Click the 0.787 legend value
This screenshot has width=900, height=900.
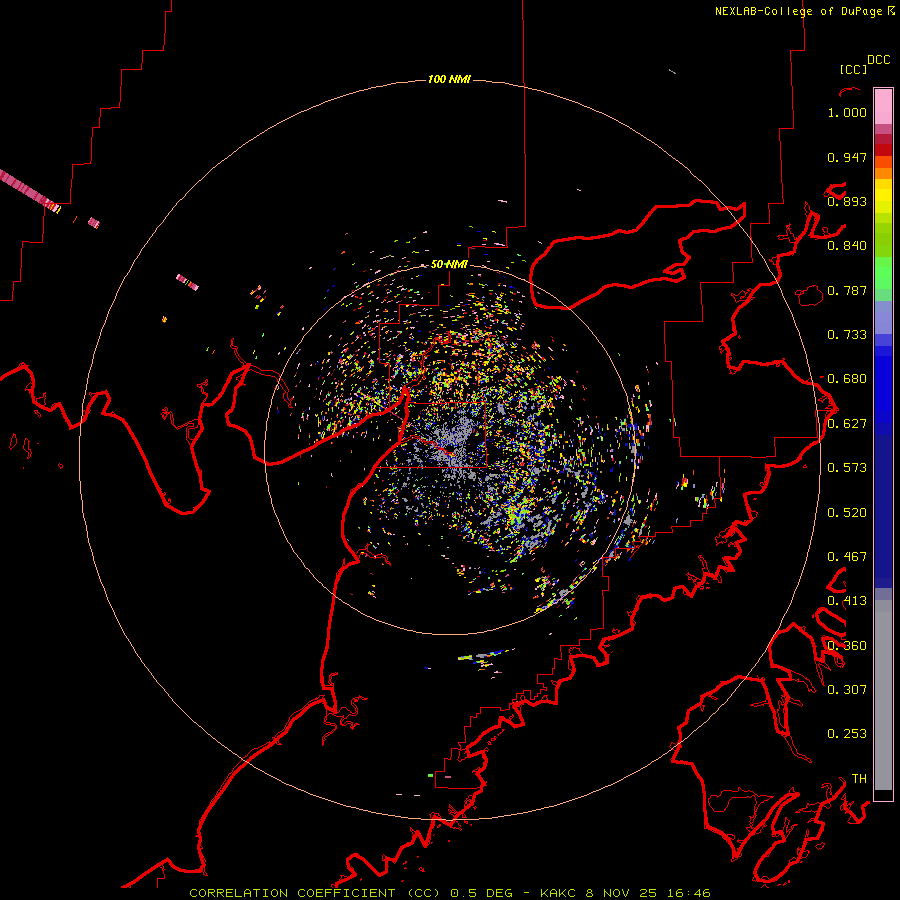pyautogui.click(x=847, y=290)
